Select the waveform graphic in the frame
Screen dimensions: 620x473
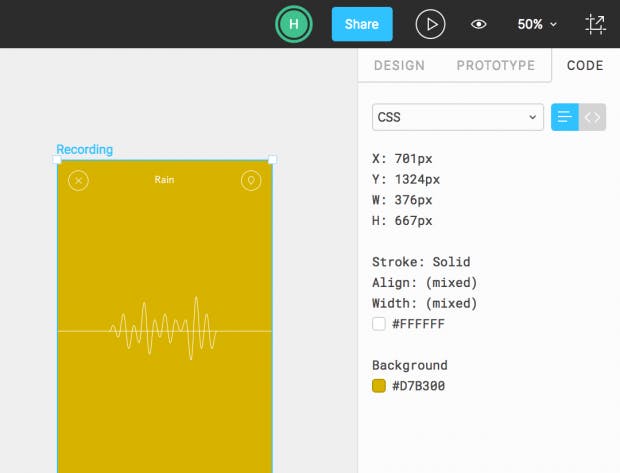(x=163, y=328)
